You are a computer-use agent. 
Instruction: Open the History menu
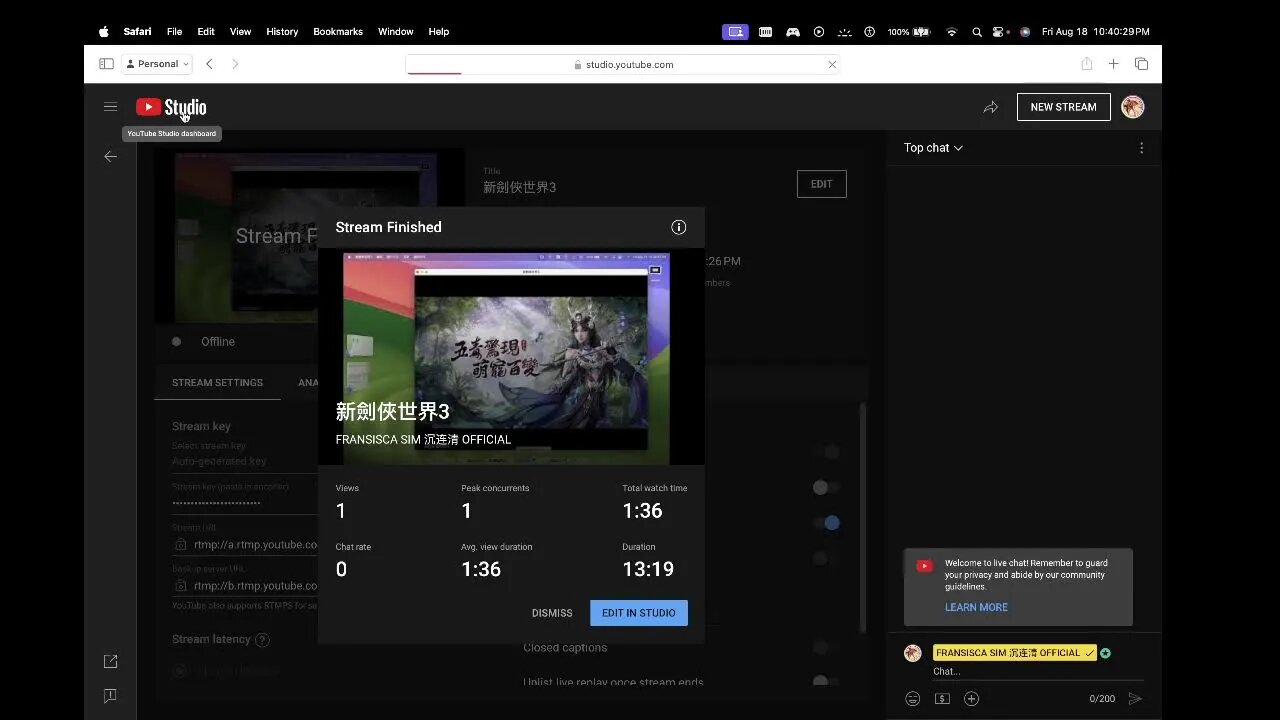click(x=282, y=32)
